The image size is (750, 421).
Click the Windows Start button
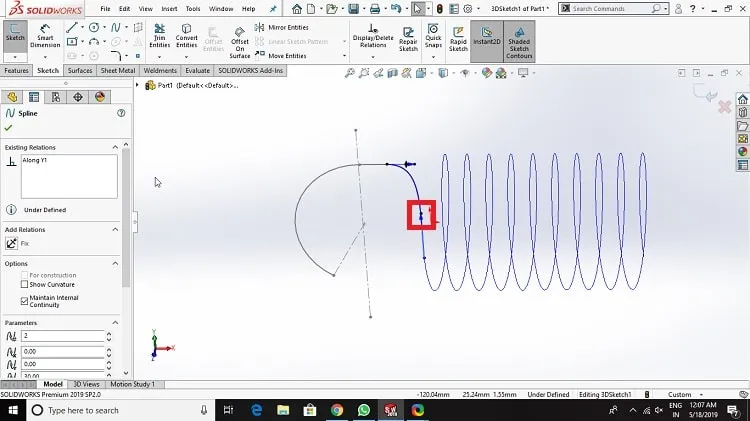pyautogui.click(x=13, y=410)
